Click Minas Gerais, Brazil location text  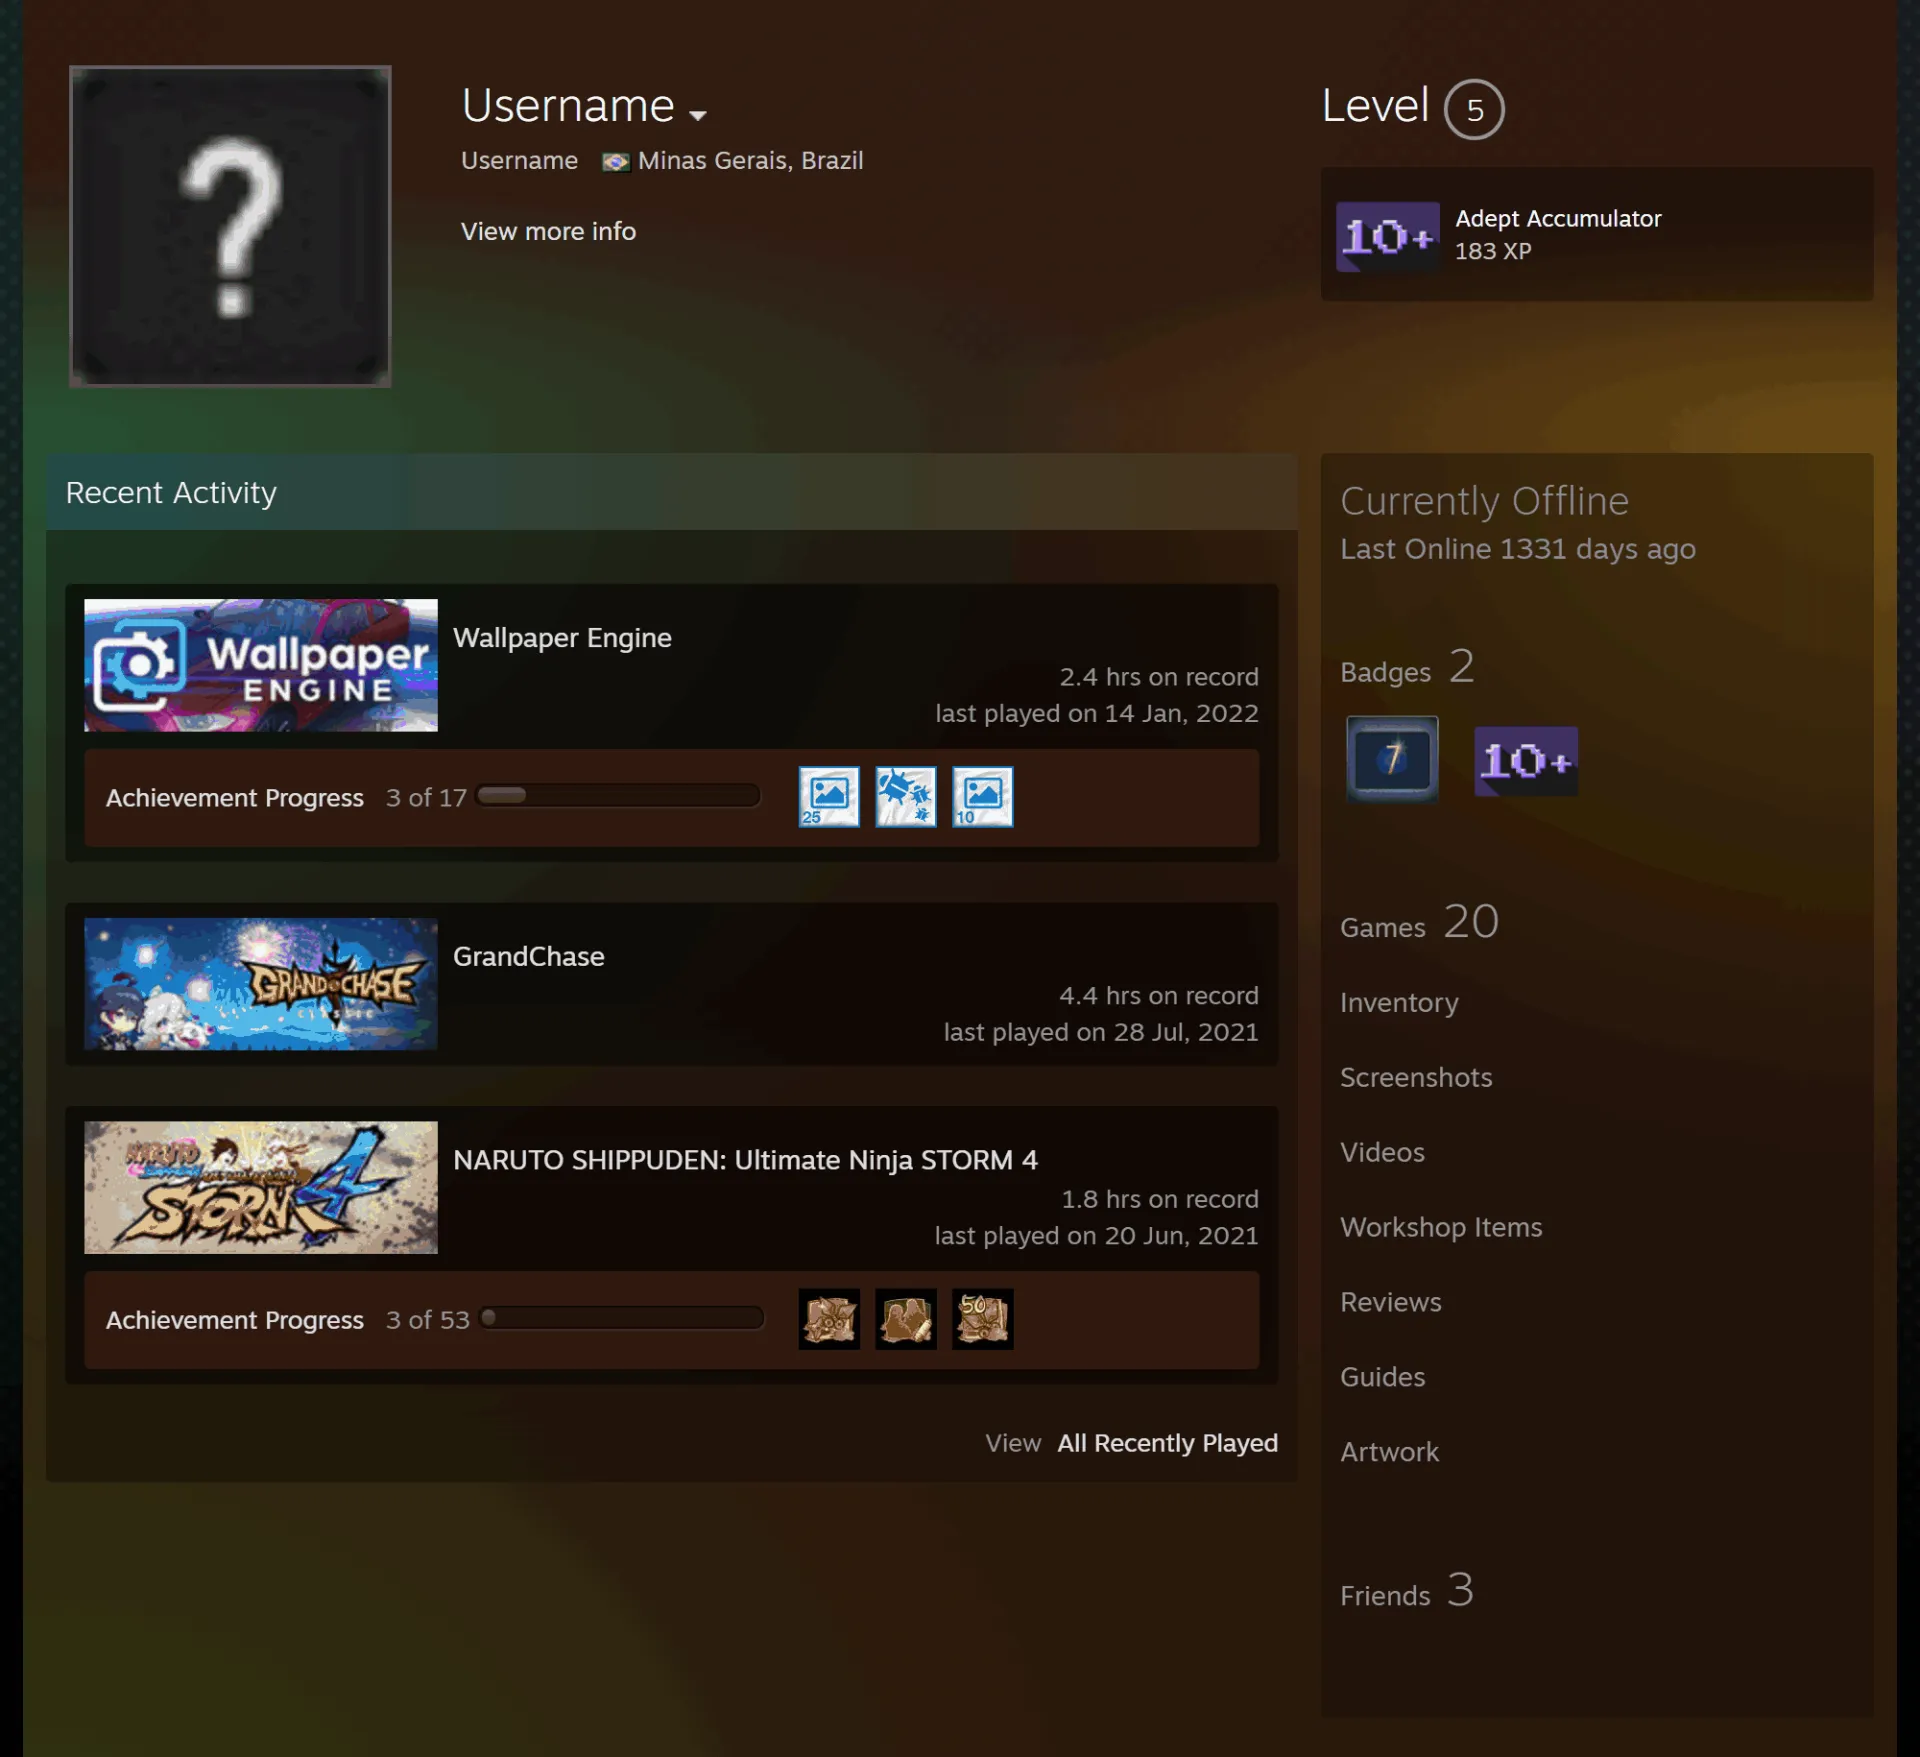click(x=750, y=161)
